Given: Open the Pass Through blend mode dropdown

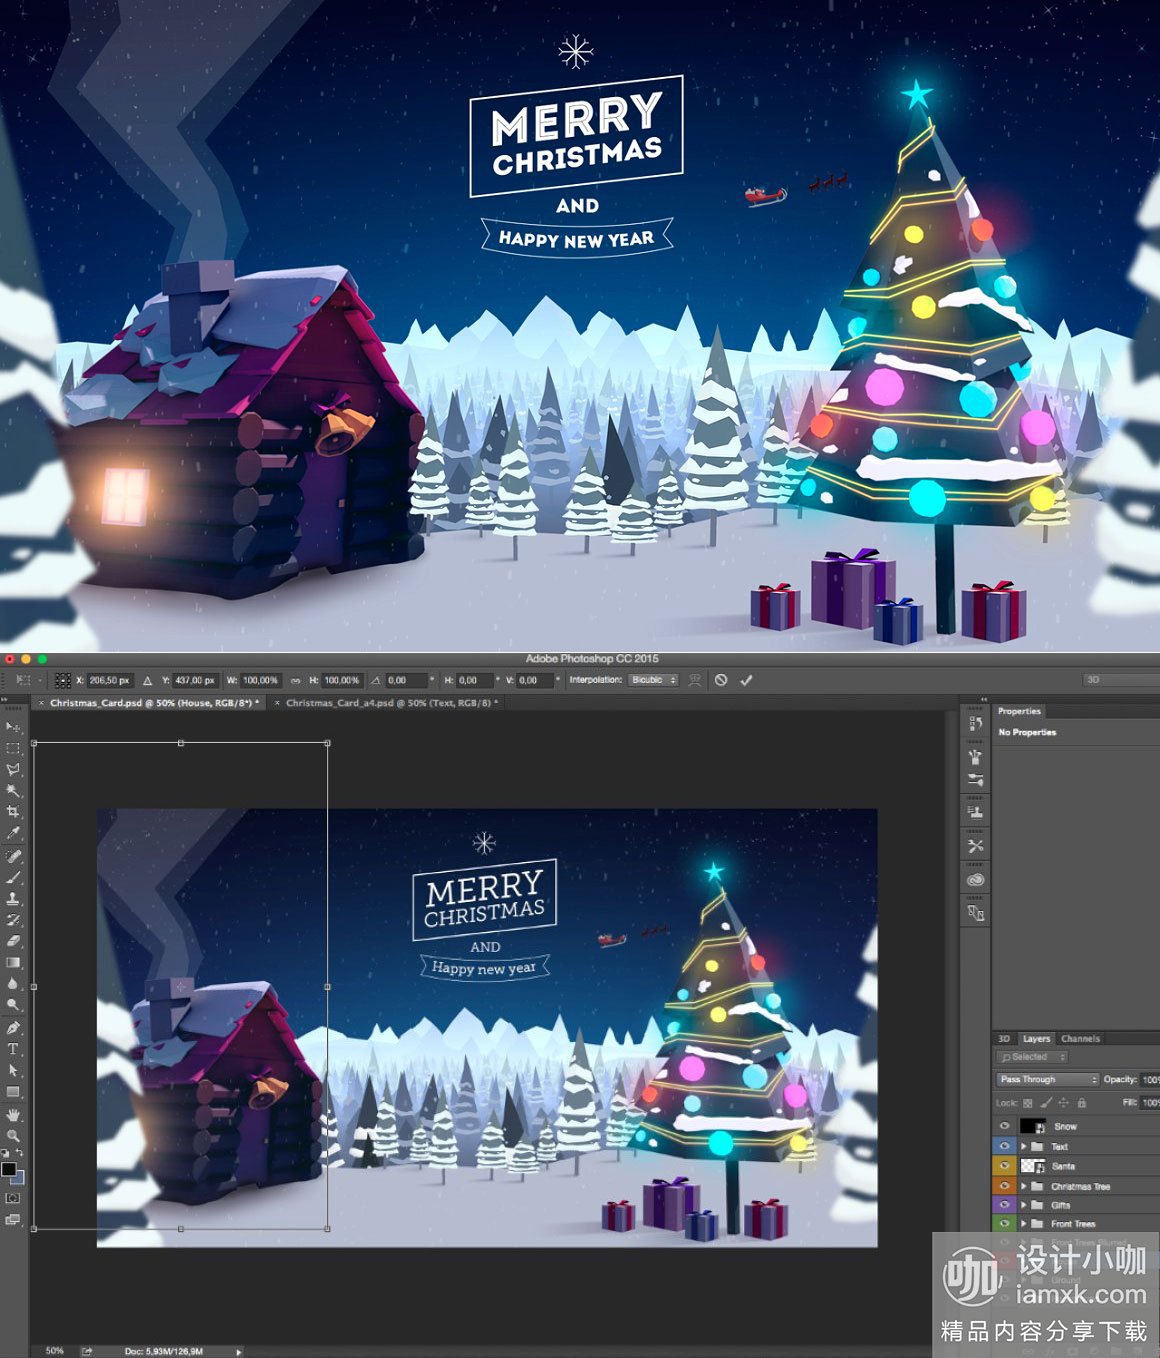Looking at the screenshot, I should click(1047, 1080).
